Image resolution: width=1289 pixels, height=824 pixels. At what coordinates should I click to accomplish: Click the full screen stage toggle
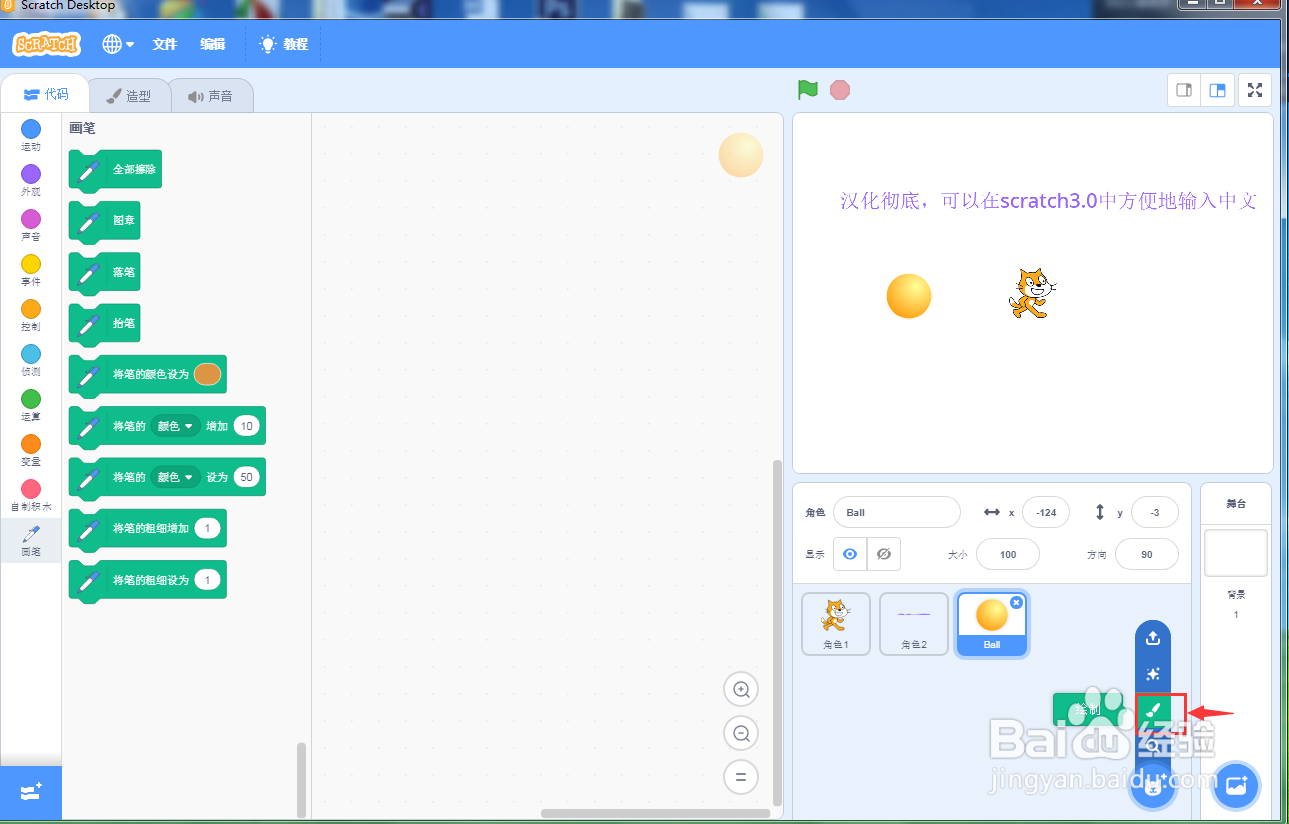1254,89
